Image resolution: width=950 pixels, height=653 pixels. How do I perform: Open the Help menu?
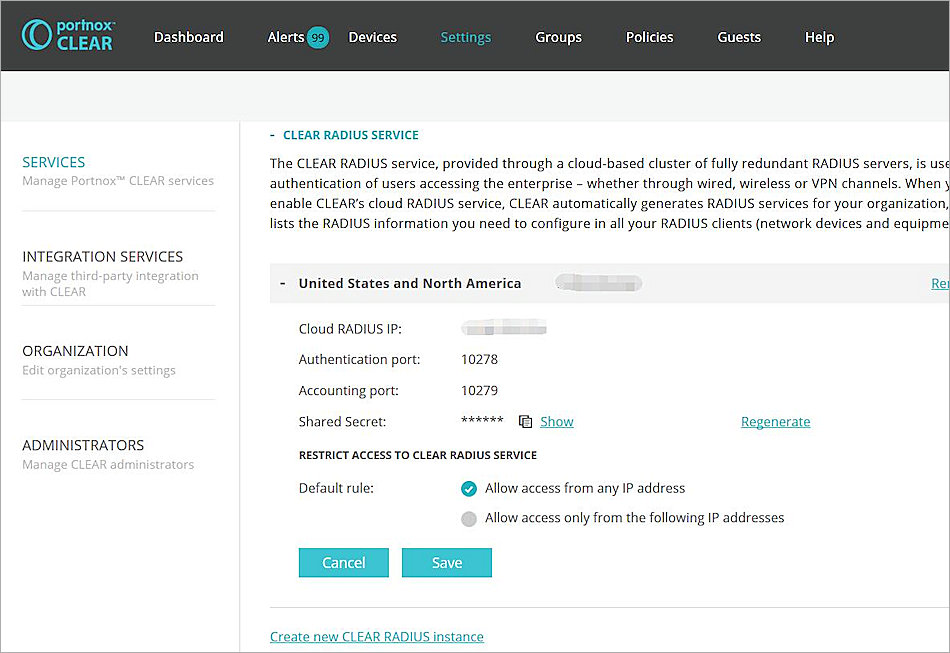(819, 36)
